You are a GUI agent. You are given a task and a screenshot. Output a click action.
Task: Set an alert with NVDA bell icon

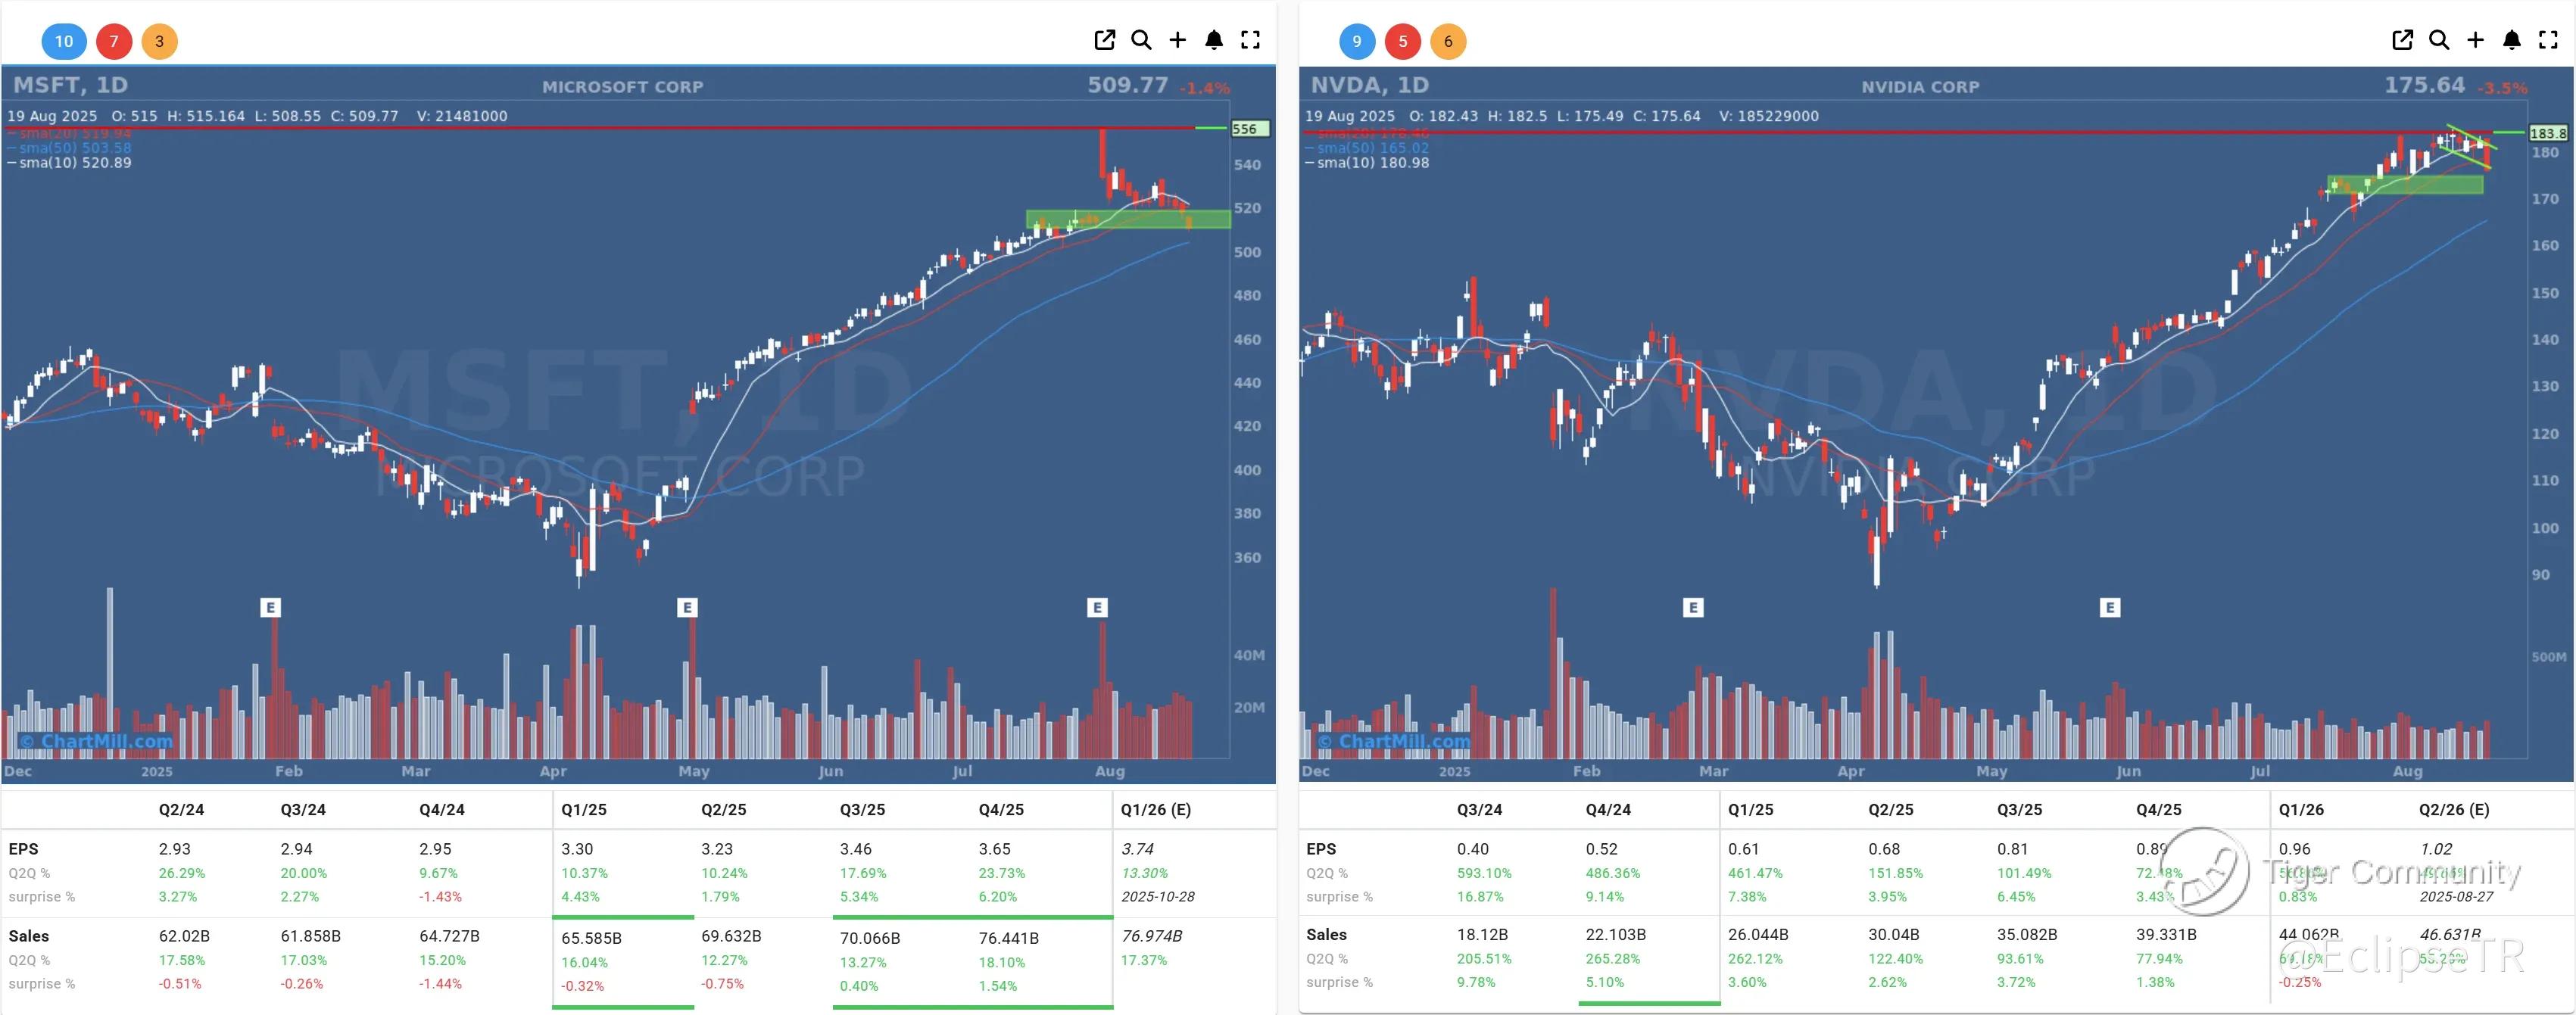click(x=2511, y=40)
